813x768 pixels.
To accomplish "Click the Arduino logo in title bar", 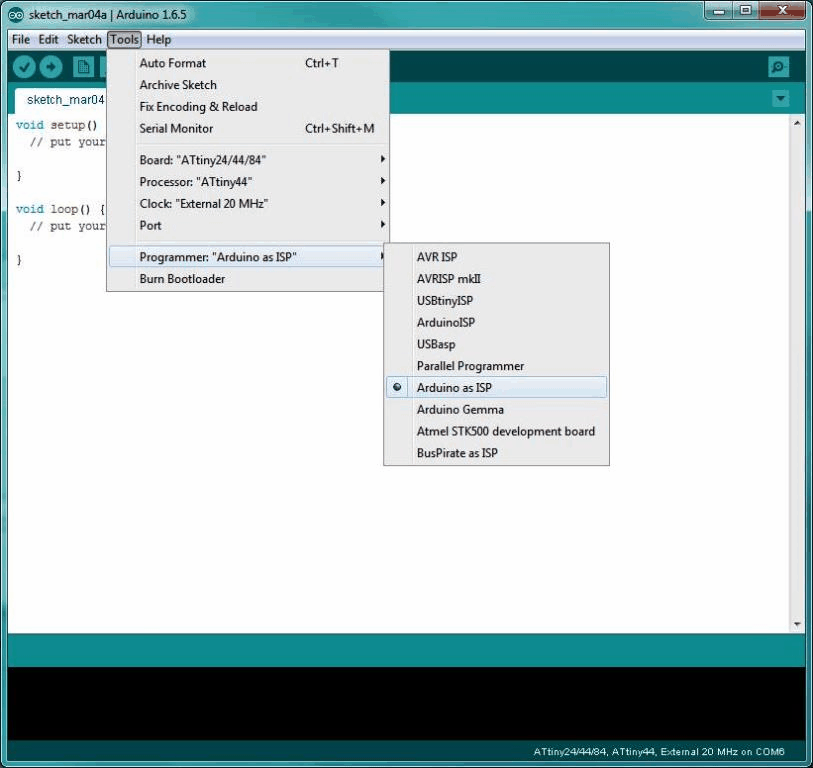I will click(x=16, y=15).
